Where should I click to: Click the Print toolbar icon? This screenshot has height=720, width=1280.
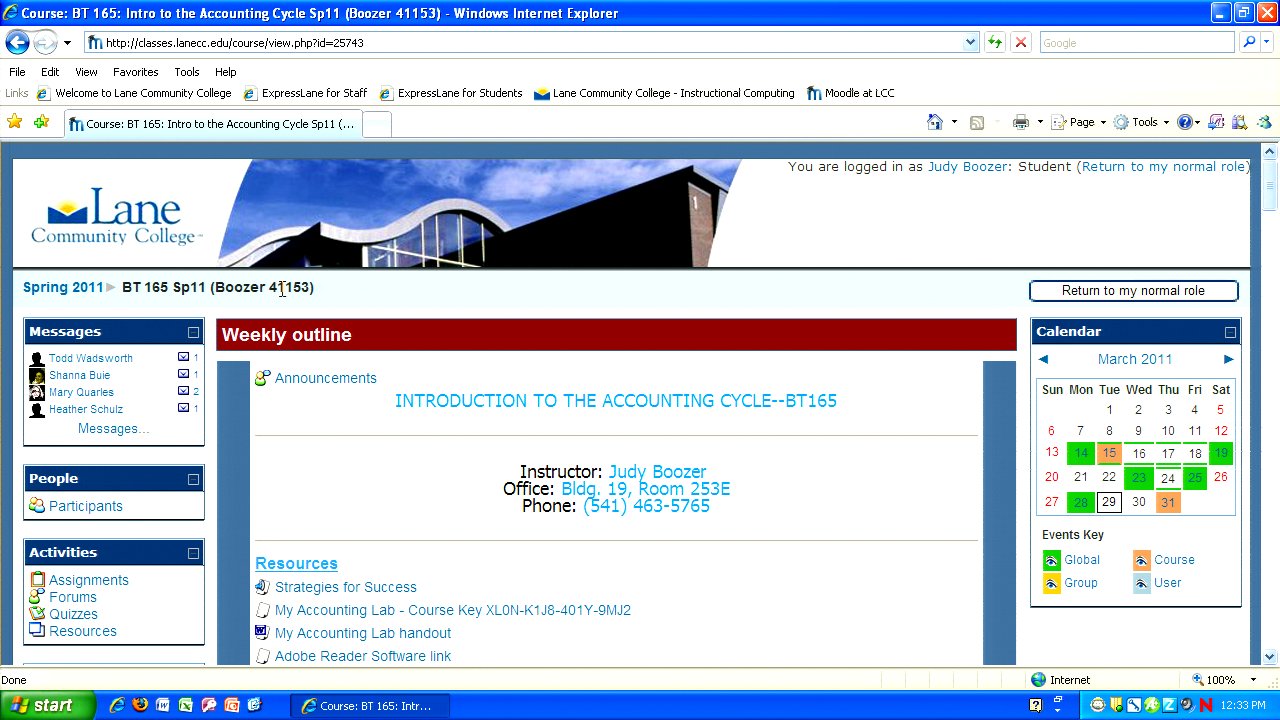[1020, 122]
